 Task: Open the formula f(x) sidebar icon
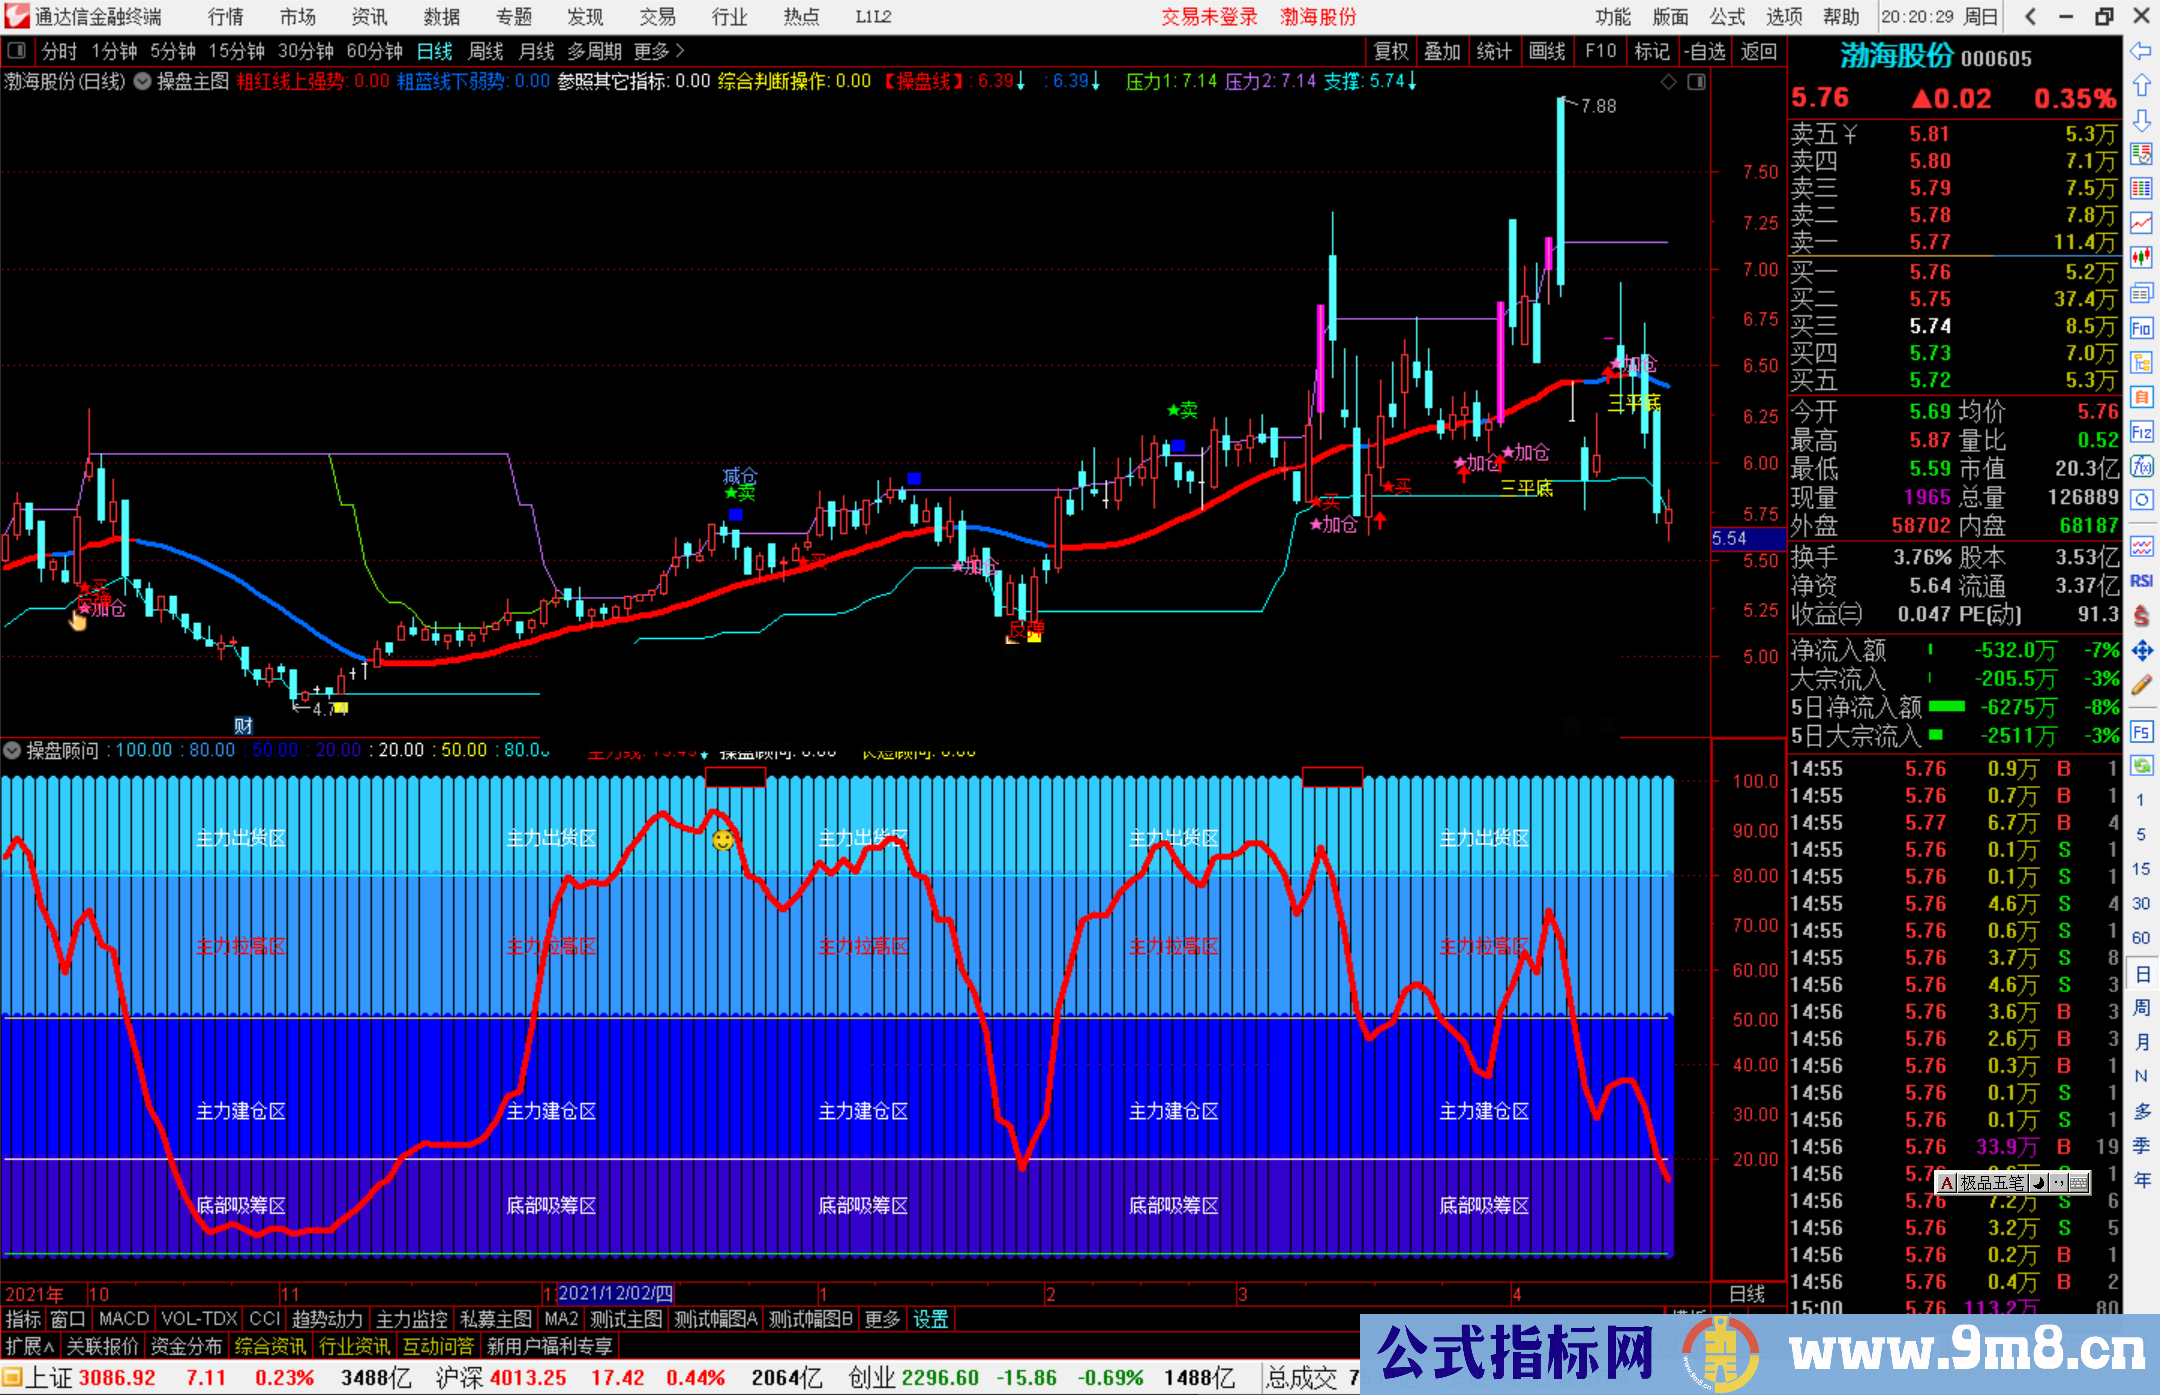pyautogui.click(x=2141, y=466)
